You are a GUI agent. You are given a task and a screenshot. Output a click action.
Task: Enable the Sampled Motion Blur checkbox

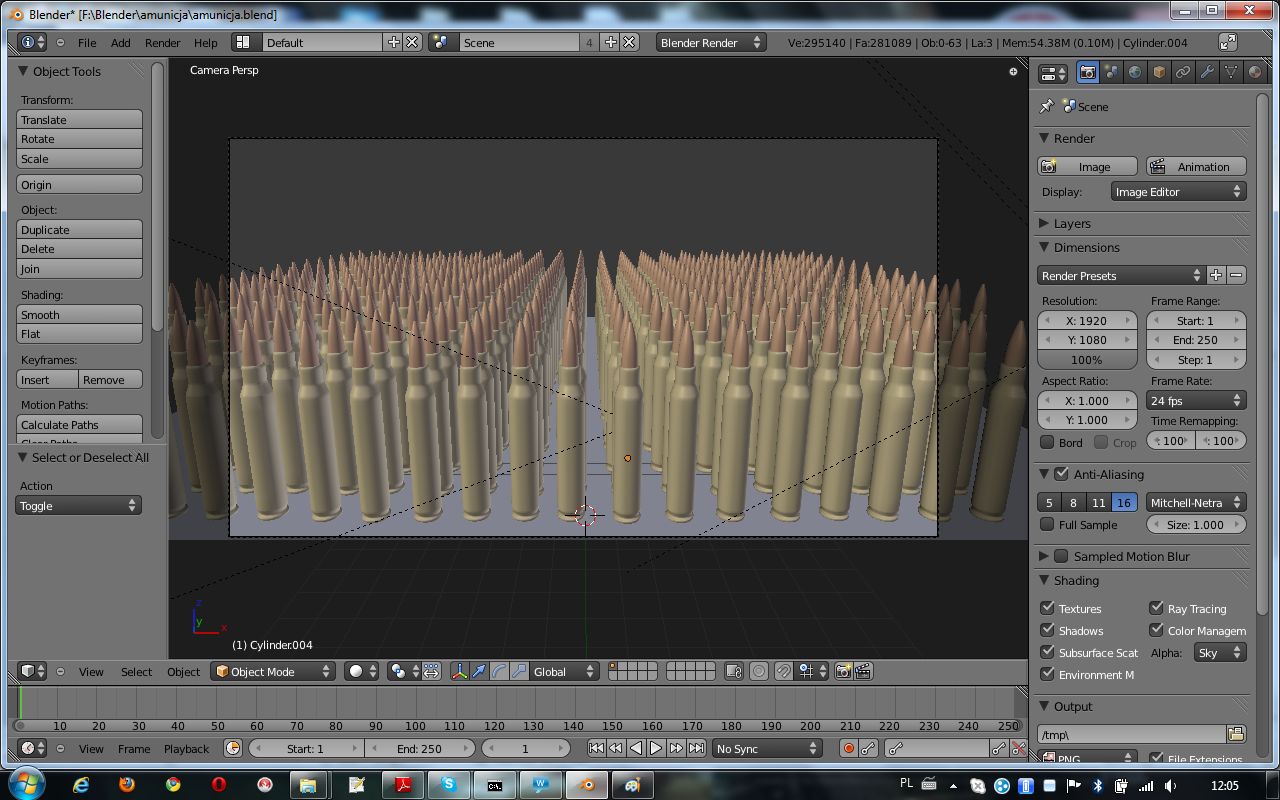point(1062,556)
